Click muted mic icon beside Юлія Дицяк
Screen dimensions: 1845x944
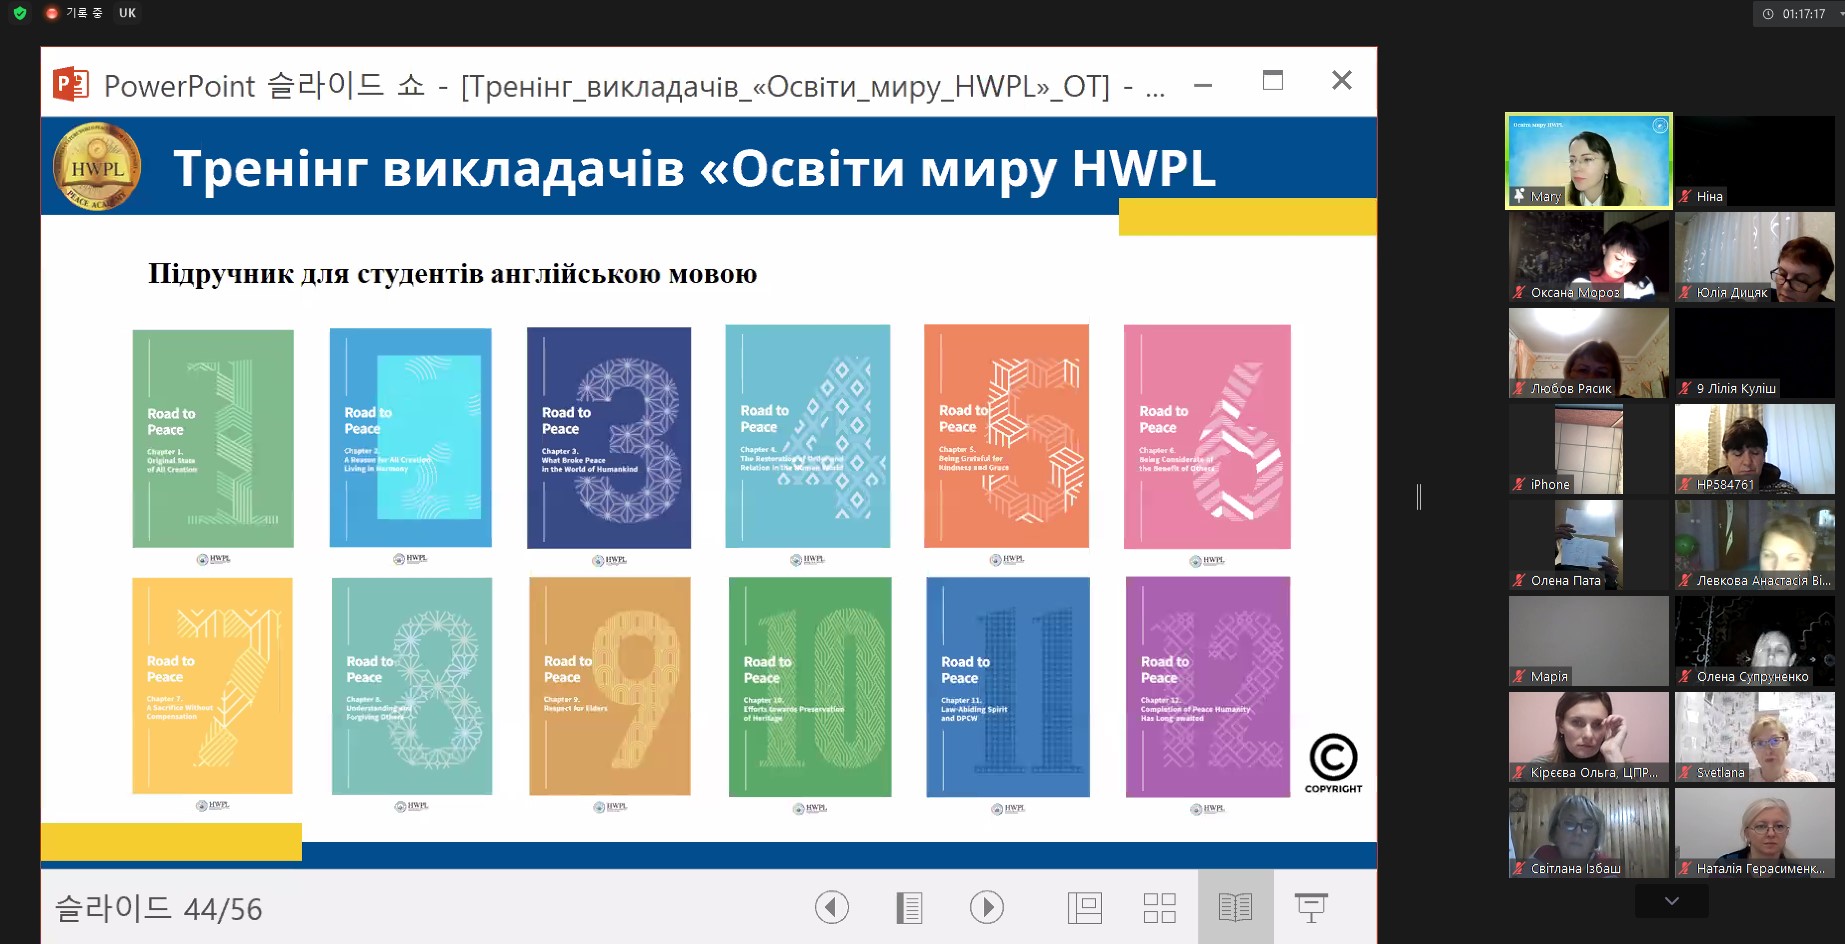[x=1686, y=292]
